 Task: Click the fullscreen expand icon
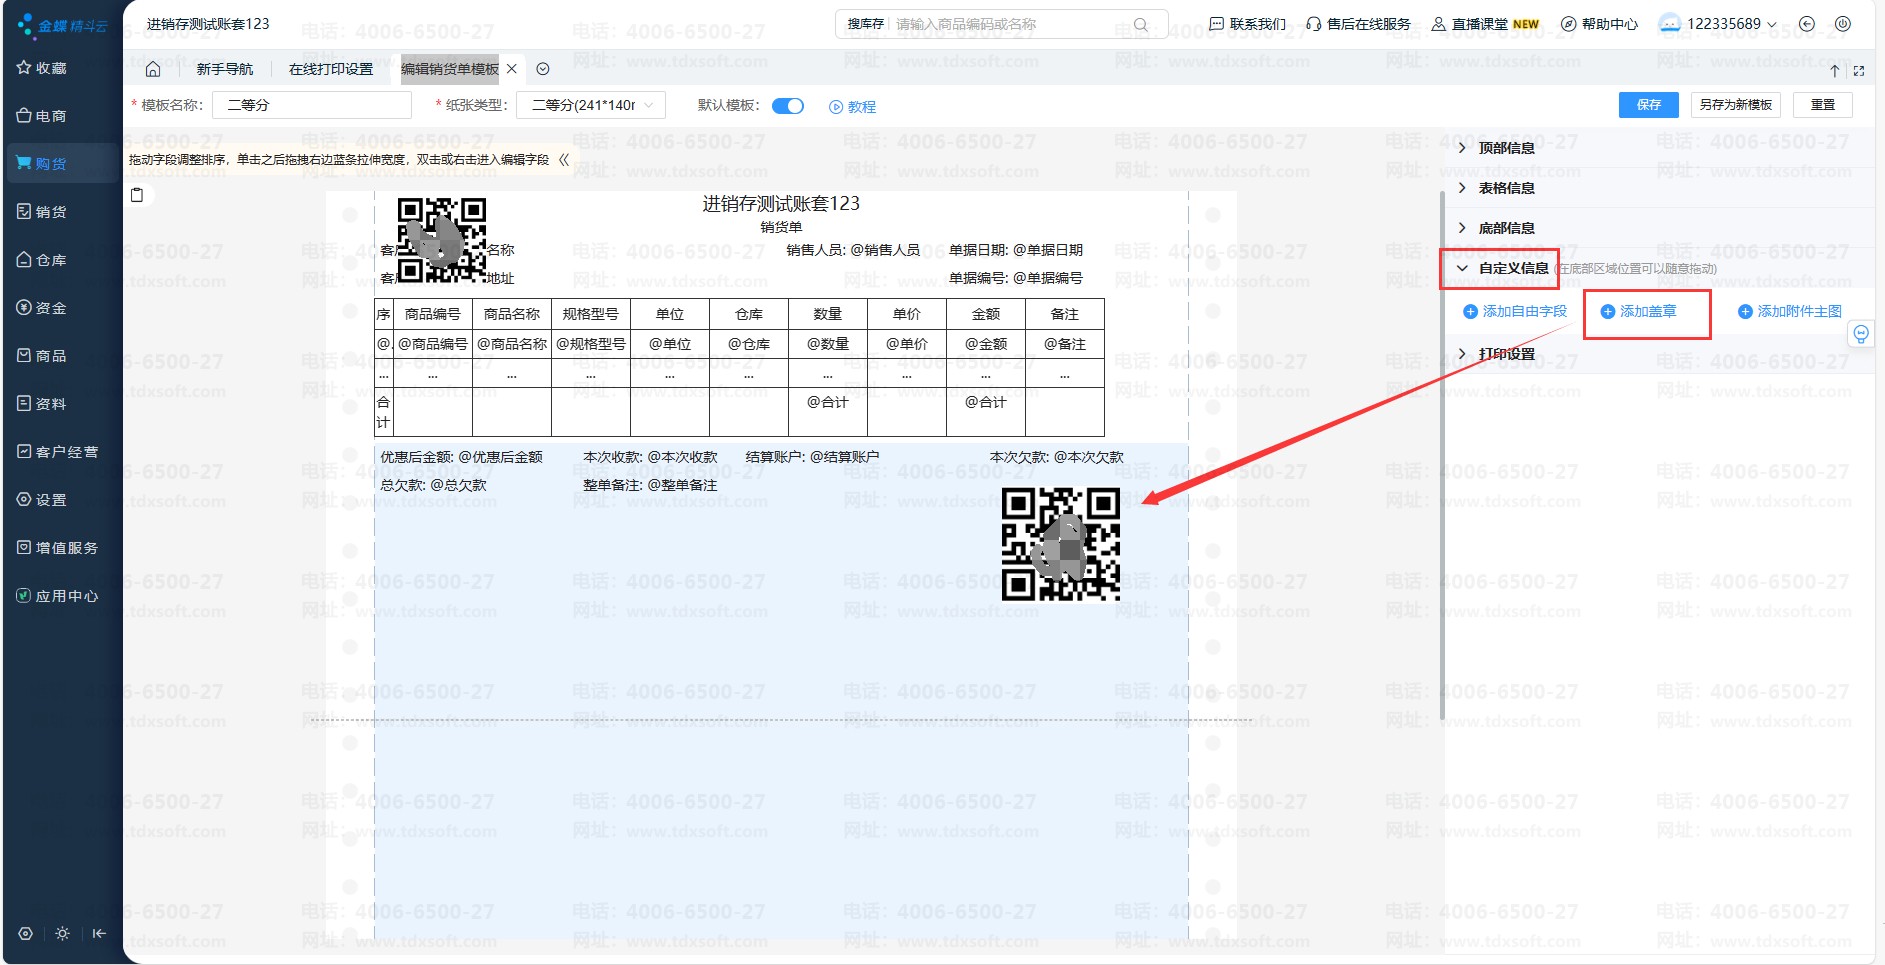coord(1859,71)
